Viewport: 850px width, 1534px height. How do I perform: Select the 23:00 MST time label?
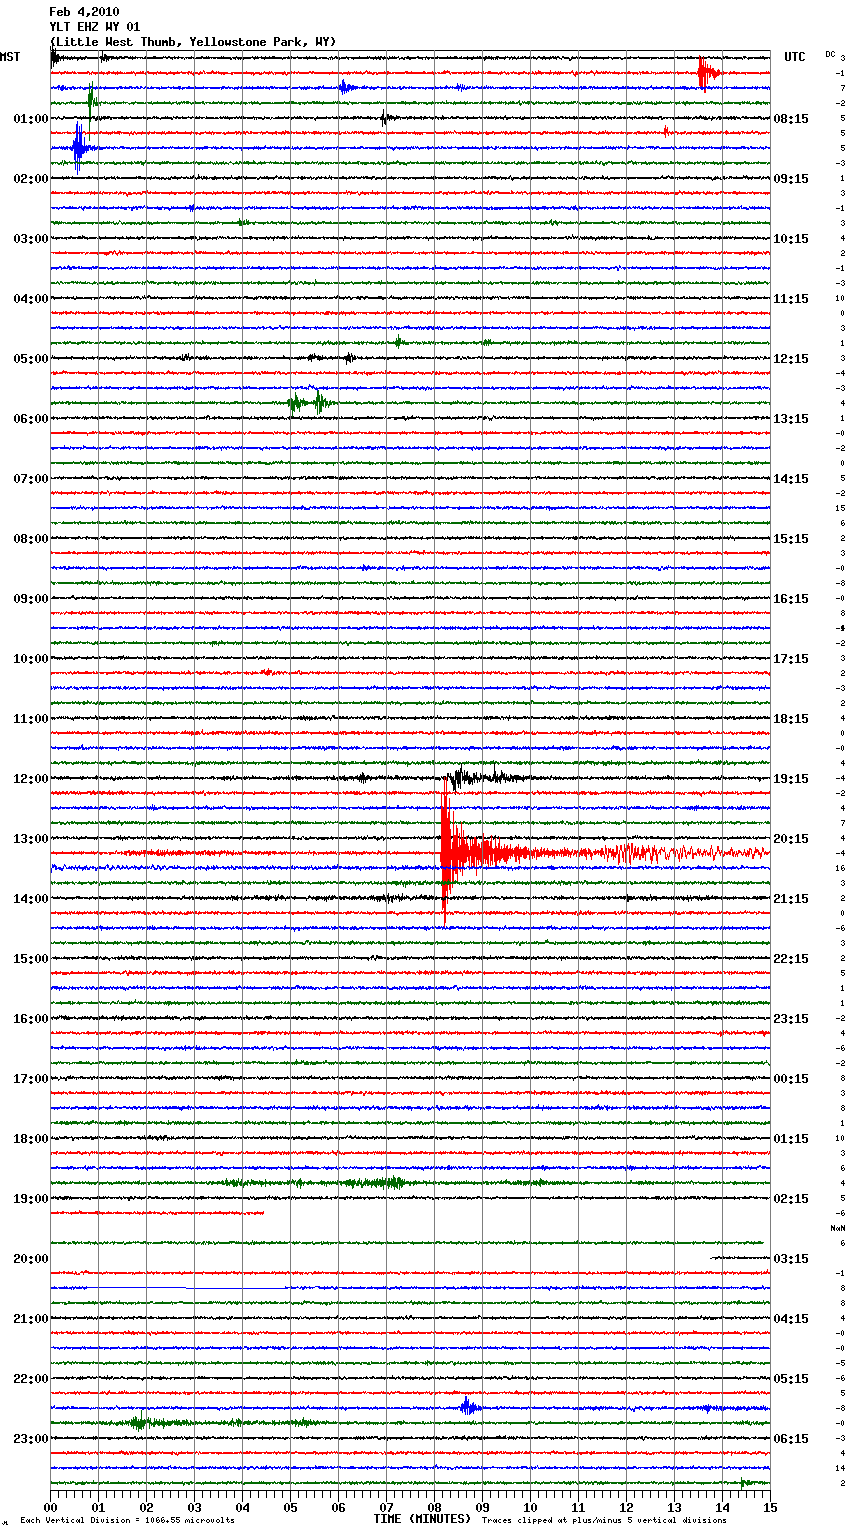[31, 1439]
